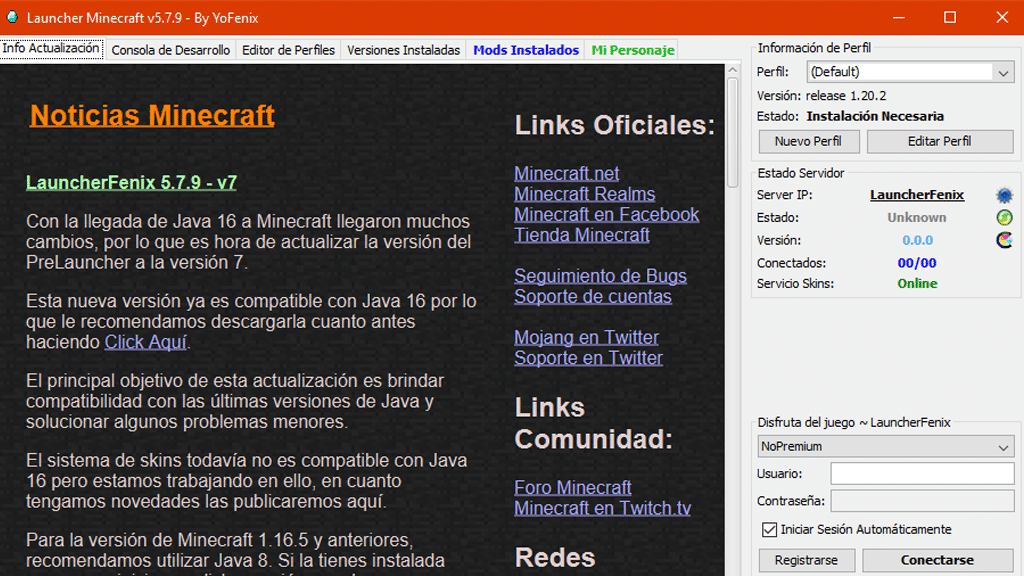Click the news panel scroll-up arrow

coord(733,69)
